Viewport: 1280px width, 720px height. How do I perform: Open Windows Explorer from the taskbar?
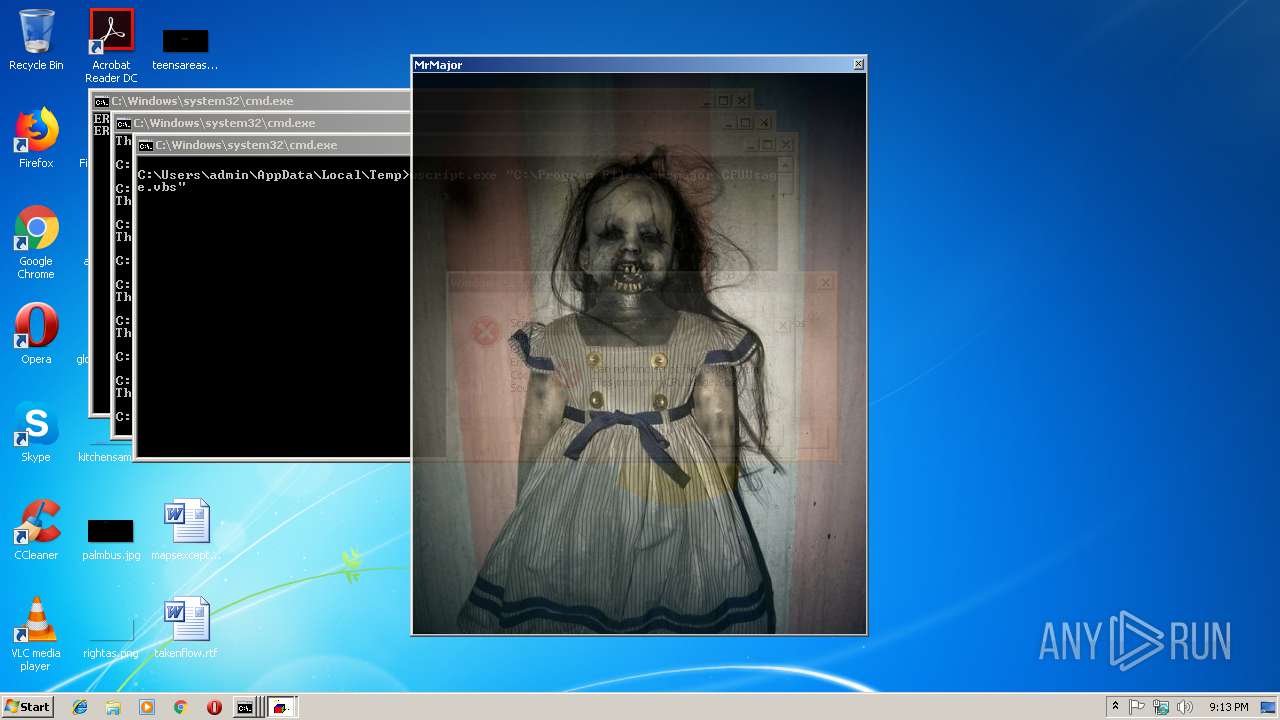[113, 707]
